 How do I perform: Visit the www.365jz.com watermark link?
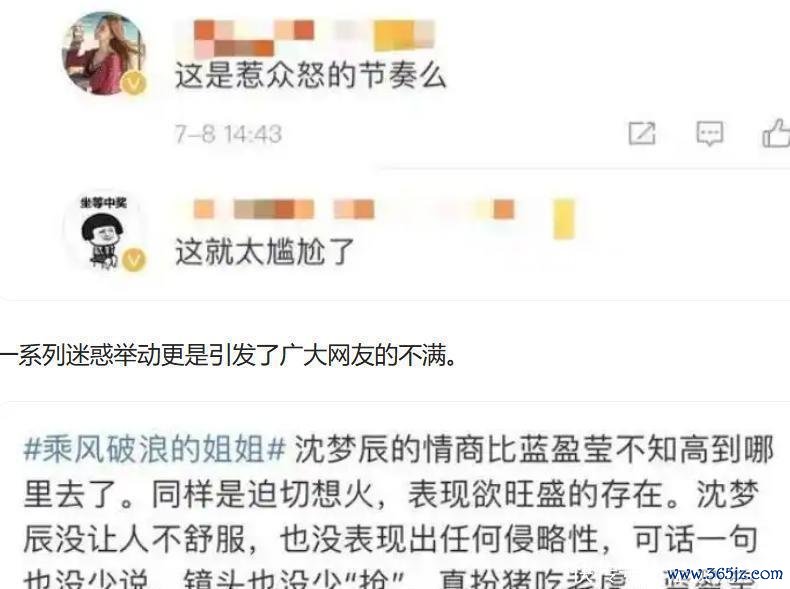[724, 573]
